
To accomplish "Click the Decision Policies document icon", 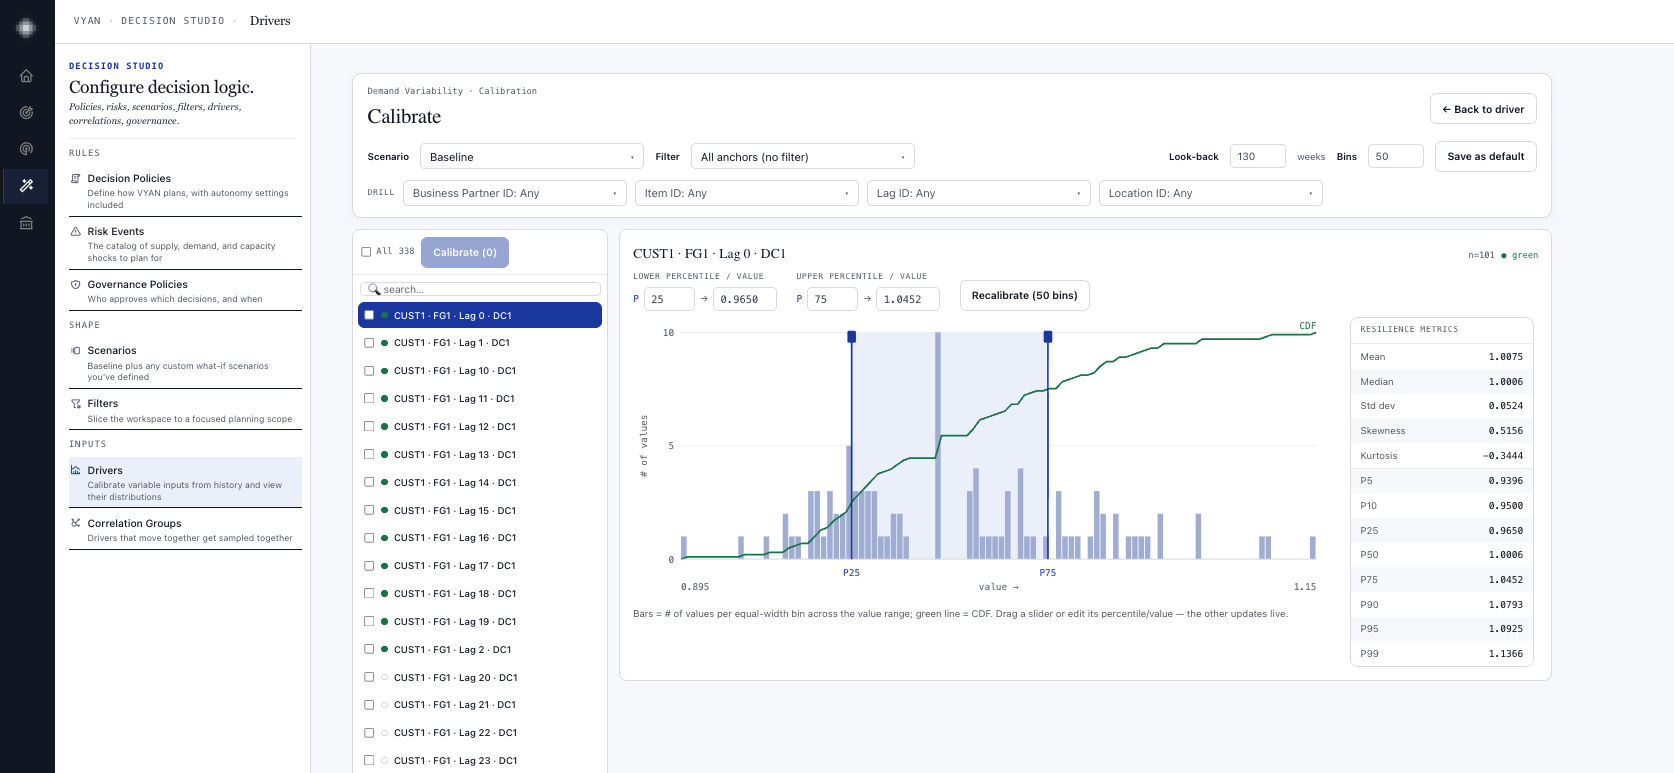I will click(x=76, y=178).
